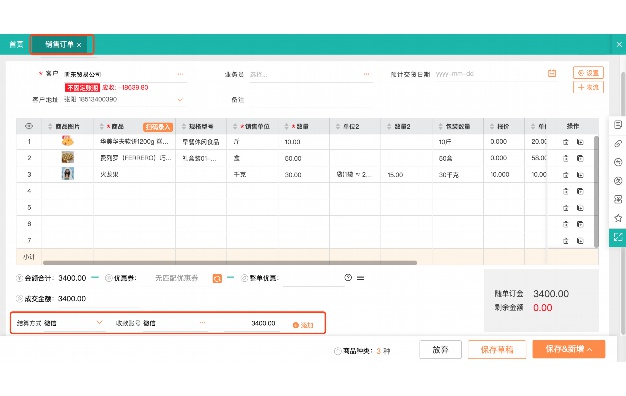Screen dimensions: 626x396
Task: Sort by the 数量2 column arrows
Action: coord(389,127)
